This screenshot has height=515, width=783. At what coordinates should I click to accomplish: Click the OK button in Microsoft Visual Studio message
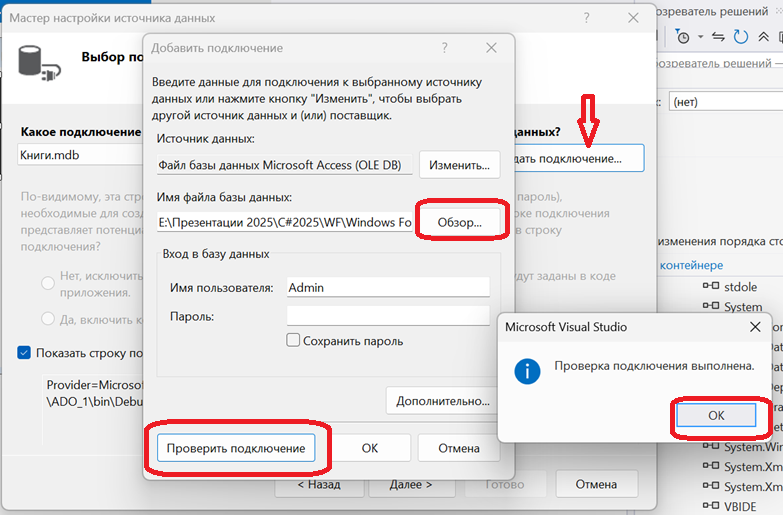tap(715, 415)
